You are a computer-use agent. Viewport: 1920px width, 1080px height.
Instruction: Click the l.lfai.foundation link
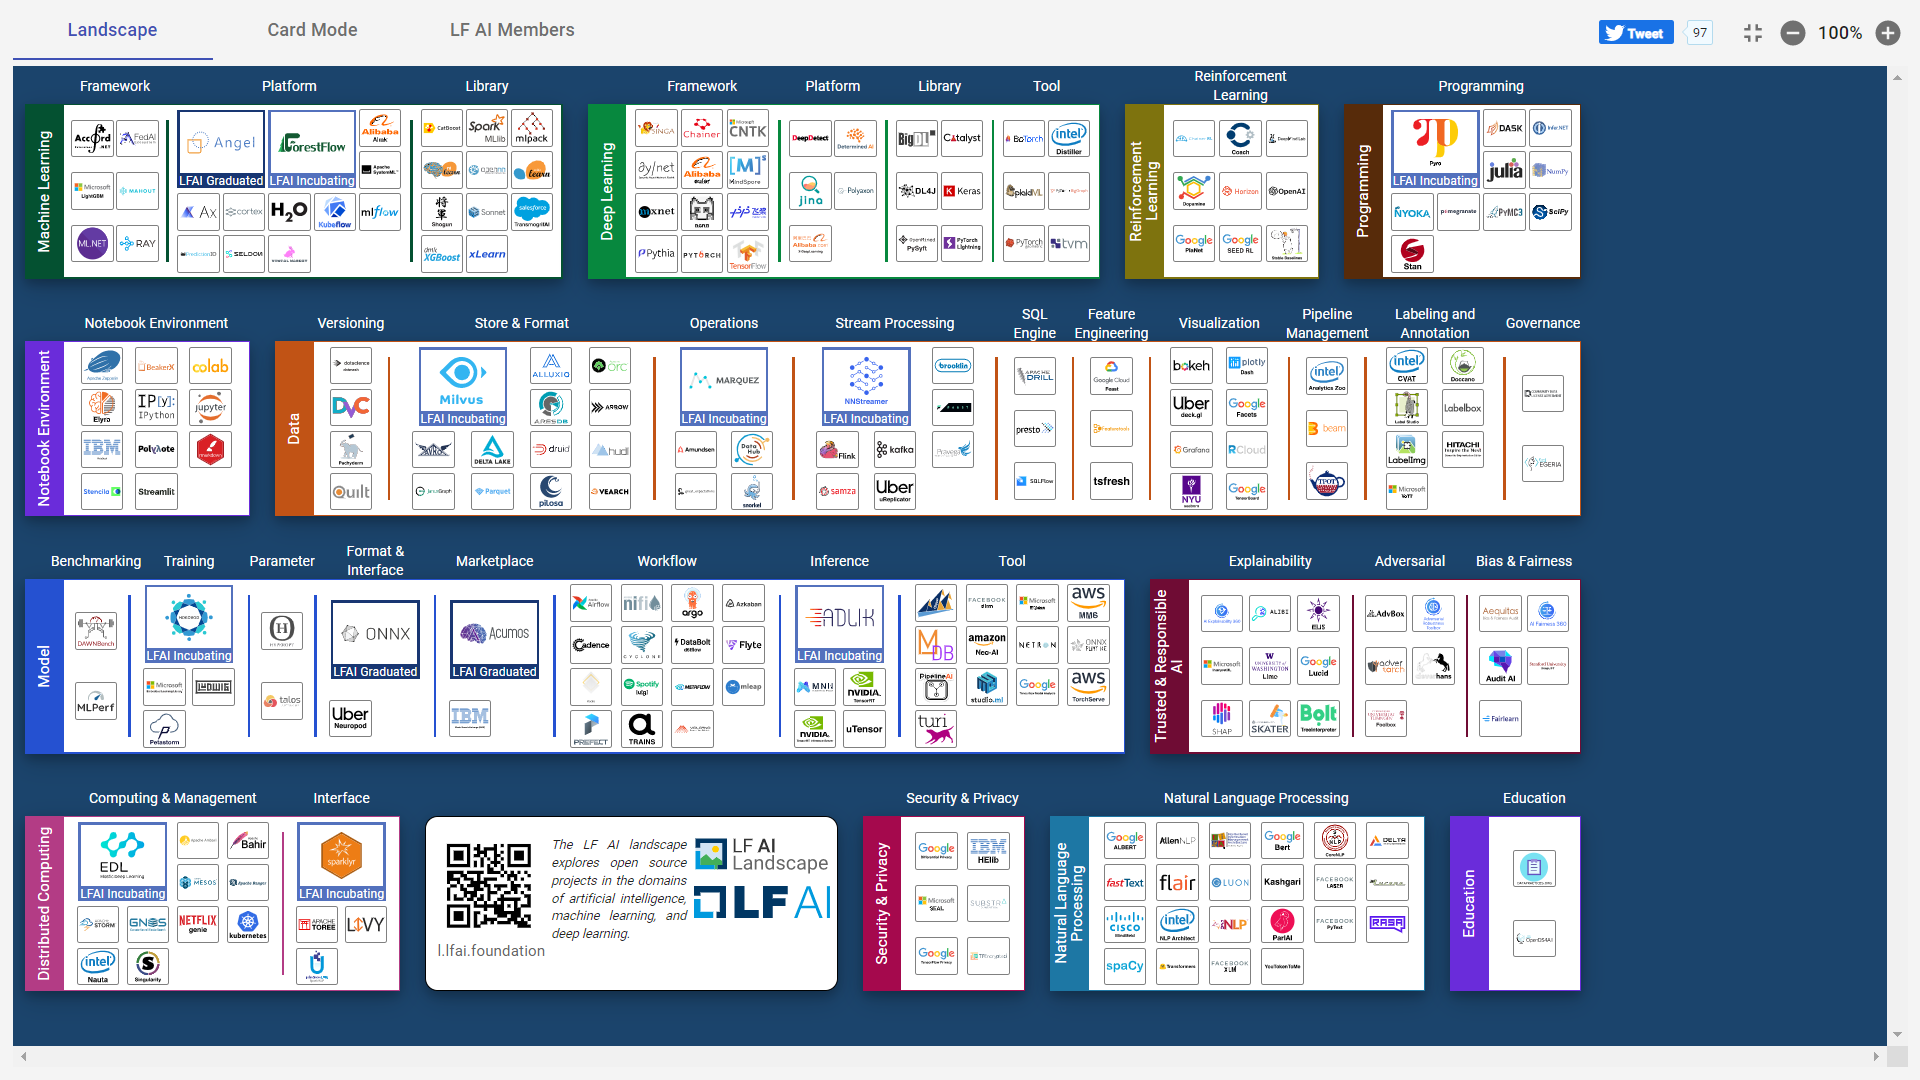click(491, 951)
